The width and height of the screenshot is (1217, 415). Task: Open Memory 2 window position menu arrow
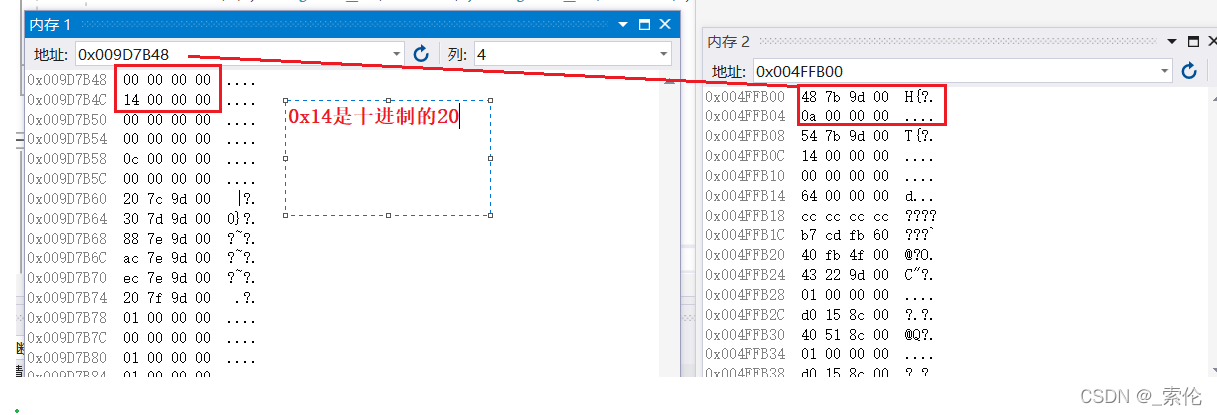[x=1172, y=42]
